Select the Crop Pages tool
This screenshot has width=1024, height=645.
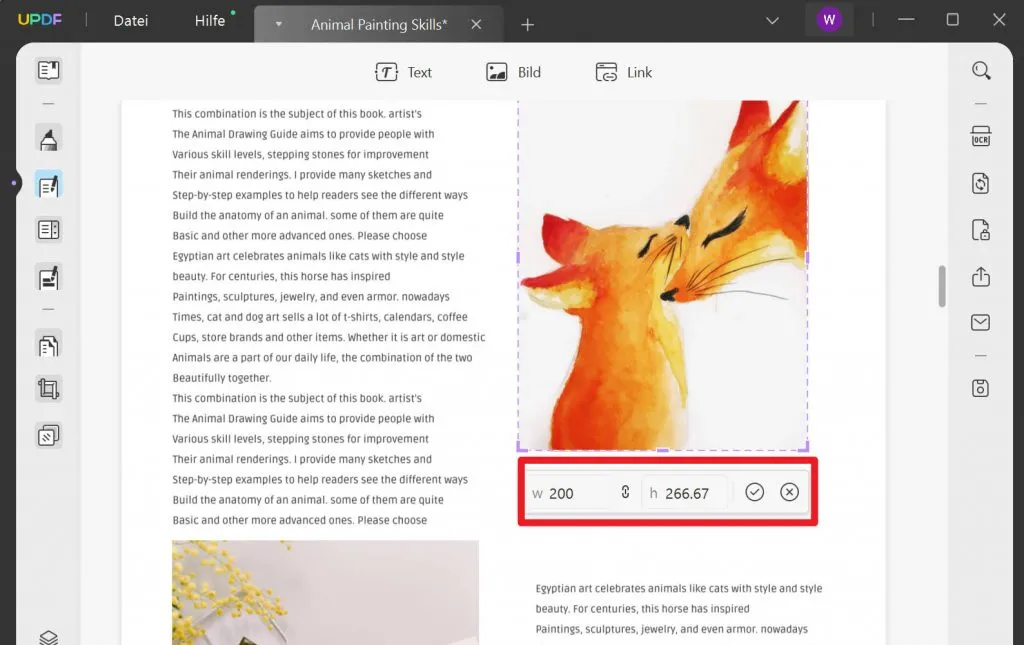[48, 389]
